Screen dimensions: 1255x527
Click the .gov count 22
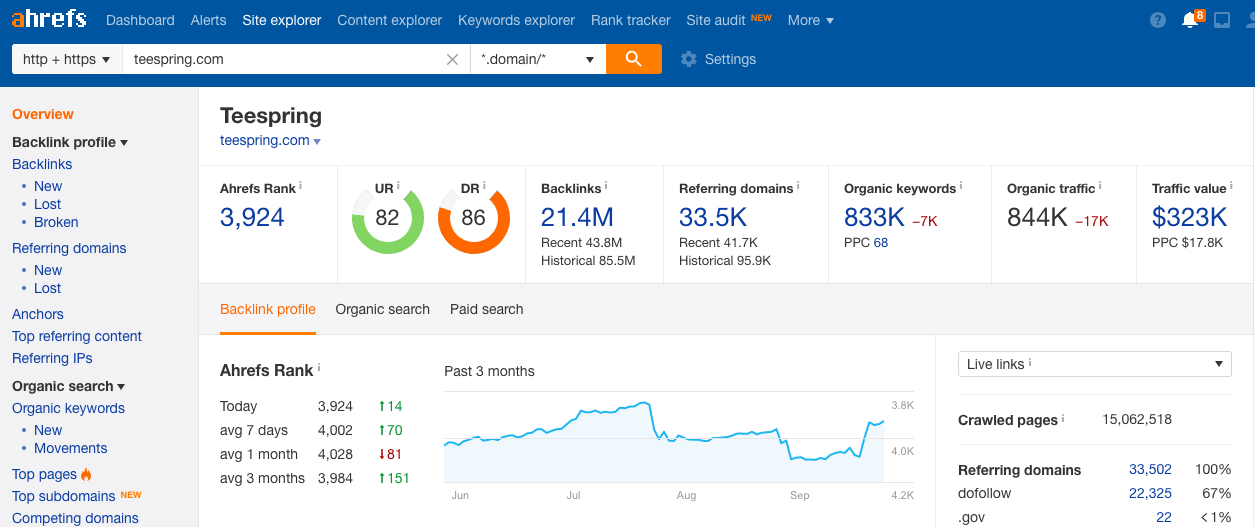point(1164,517)
